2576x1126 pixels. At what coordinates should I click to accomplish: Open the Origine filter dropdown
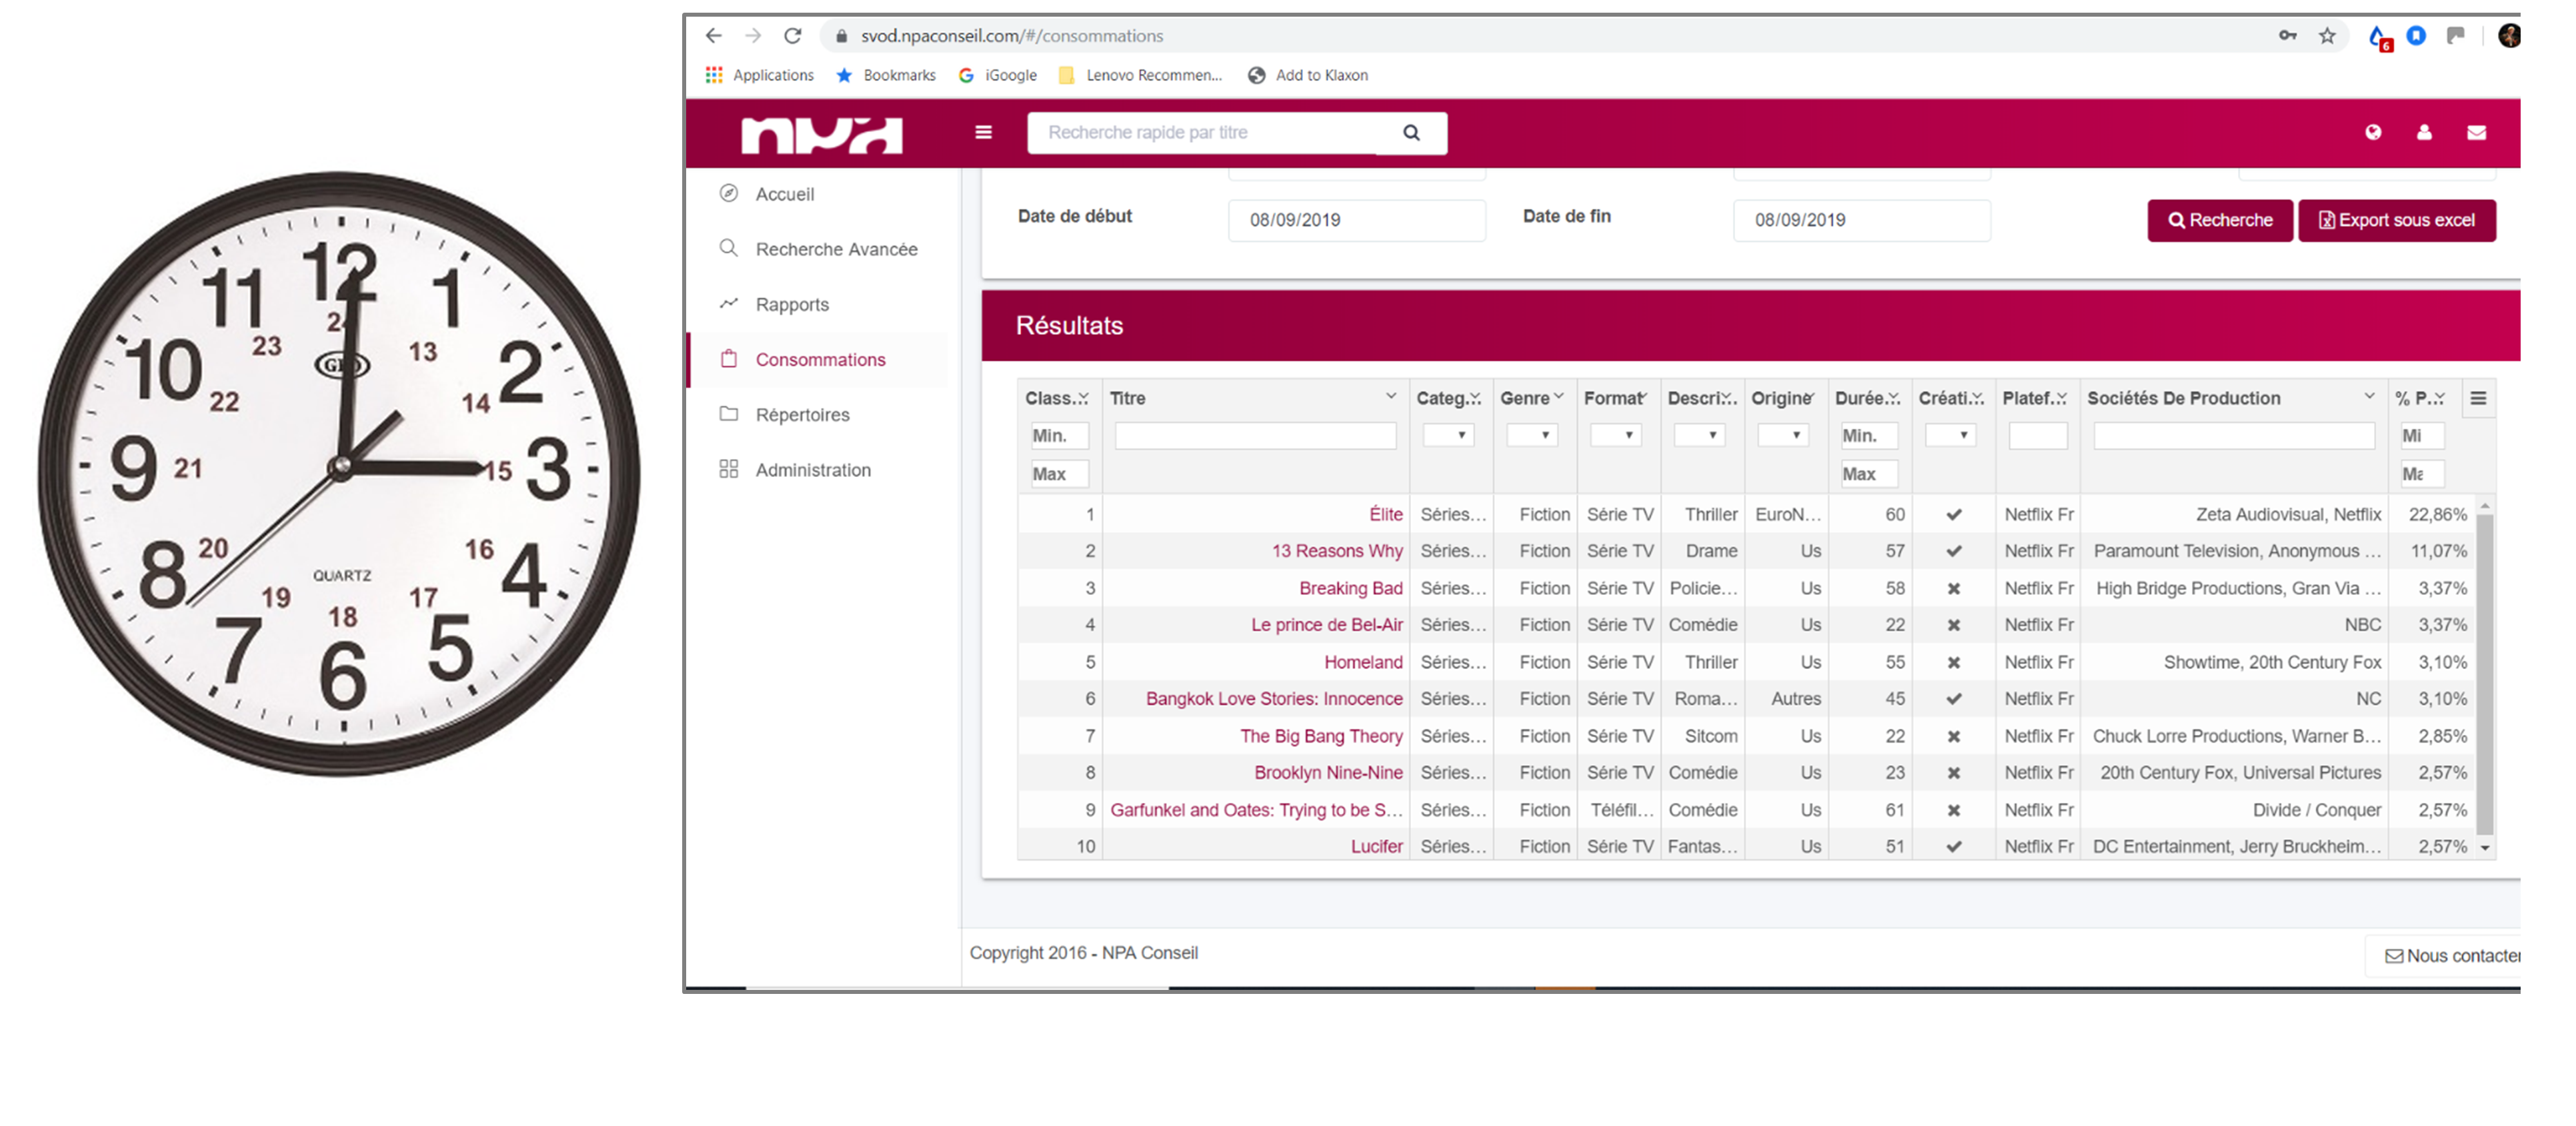pyautogui.click(x=1783, y=435)
